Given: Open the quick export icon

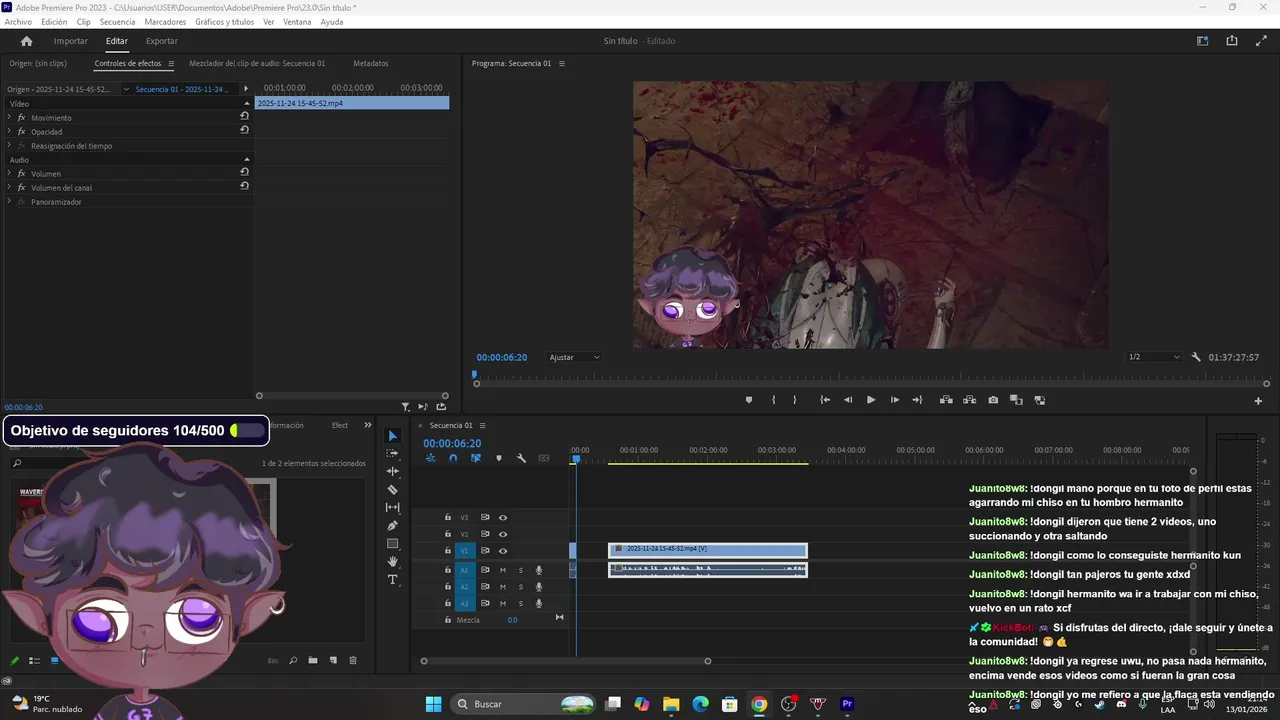Looking at the screenshot, I should click(1232, 41).
